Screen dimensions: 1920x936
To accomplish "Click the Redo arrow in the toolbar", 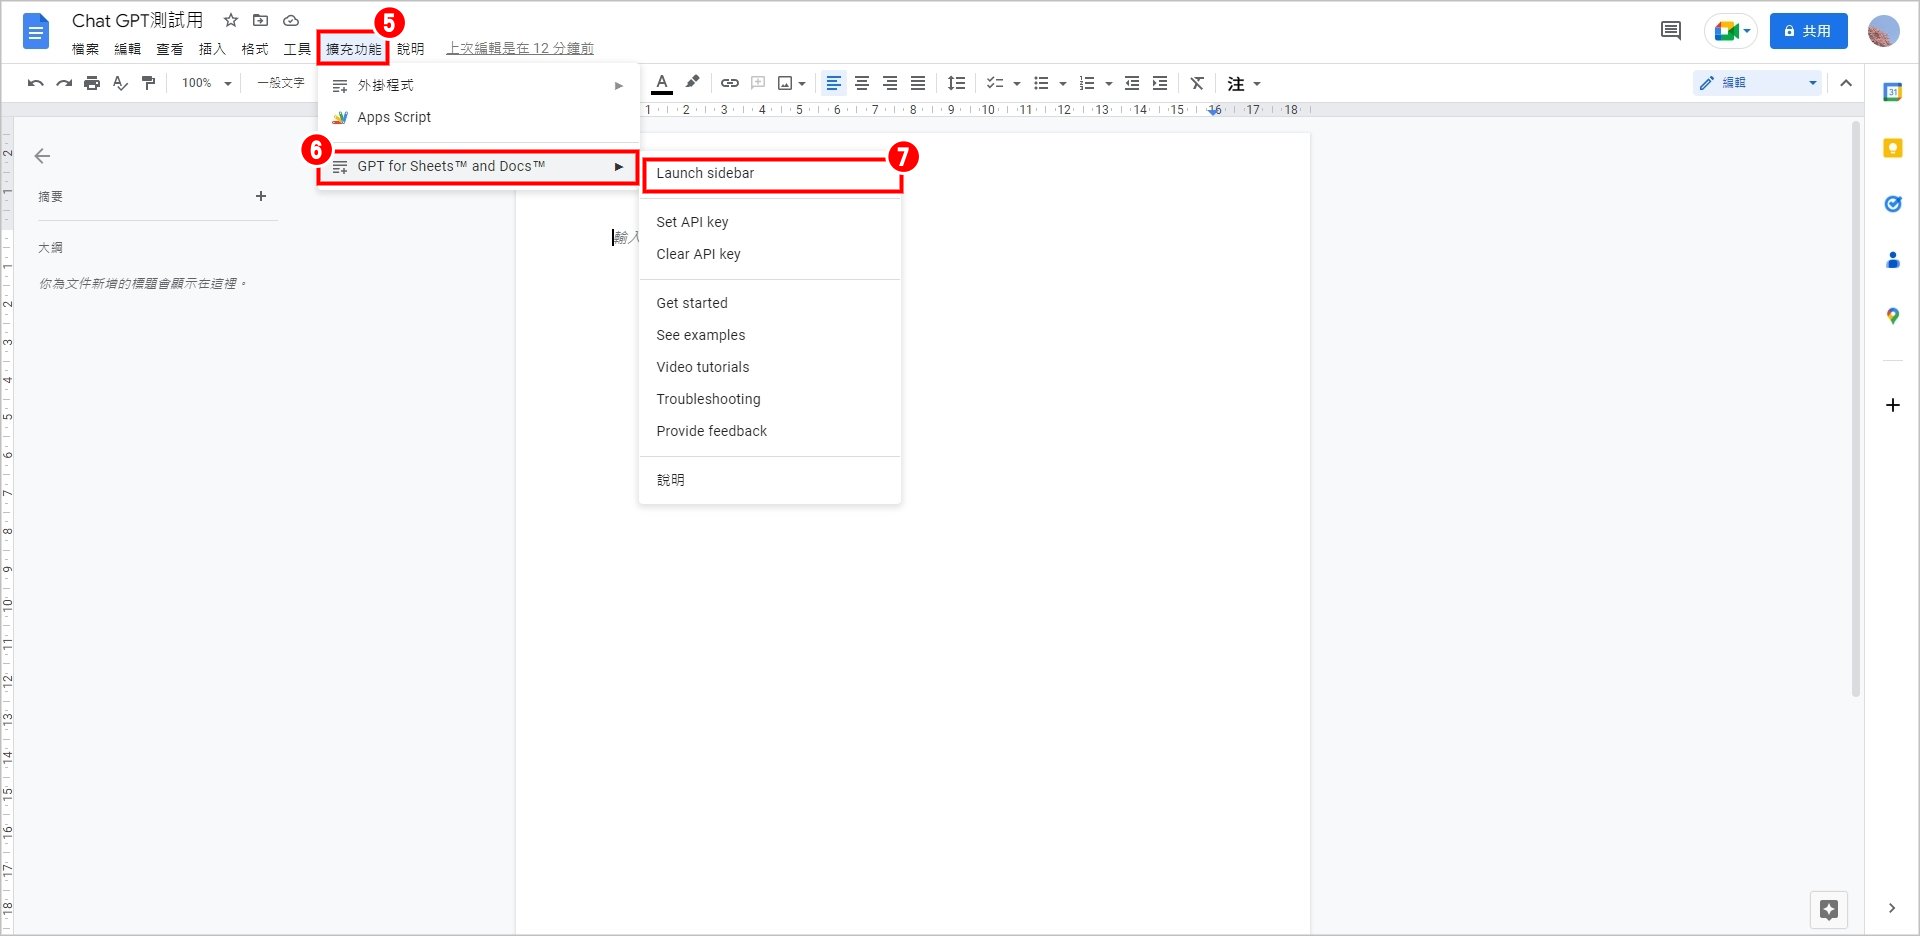I will tap(64, 83).
